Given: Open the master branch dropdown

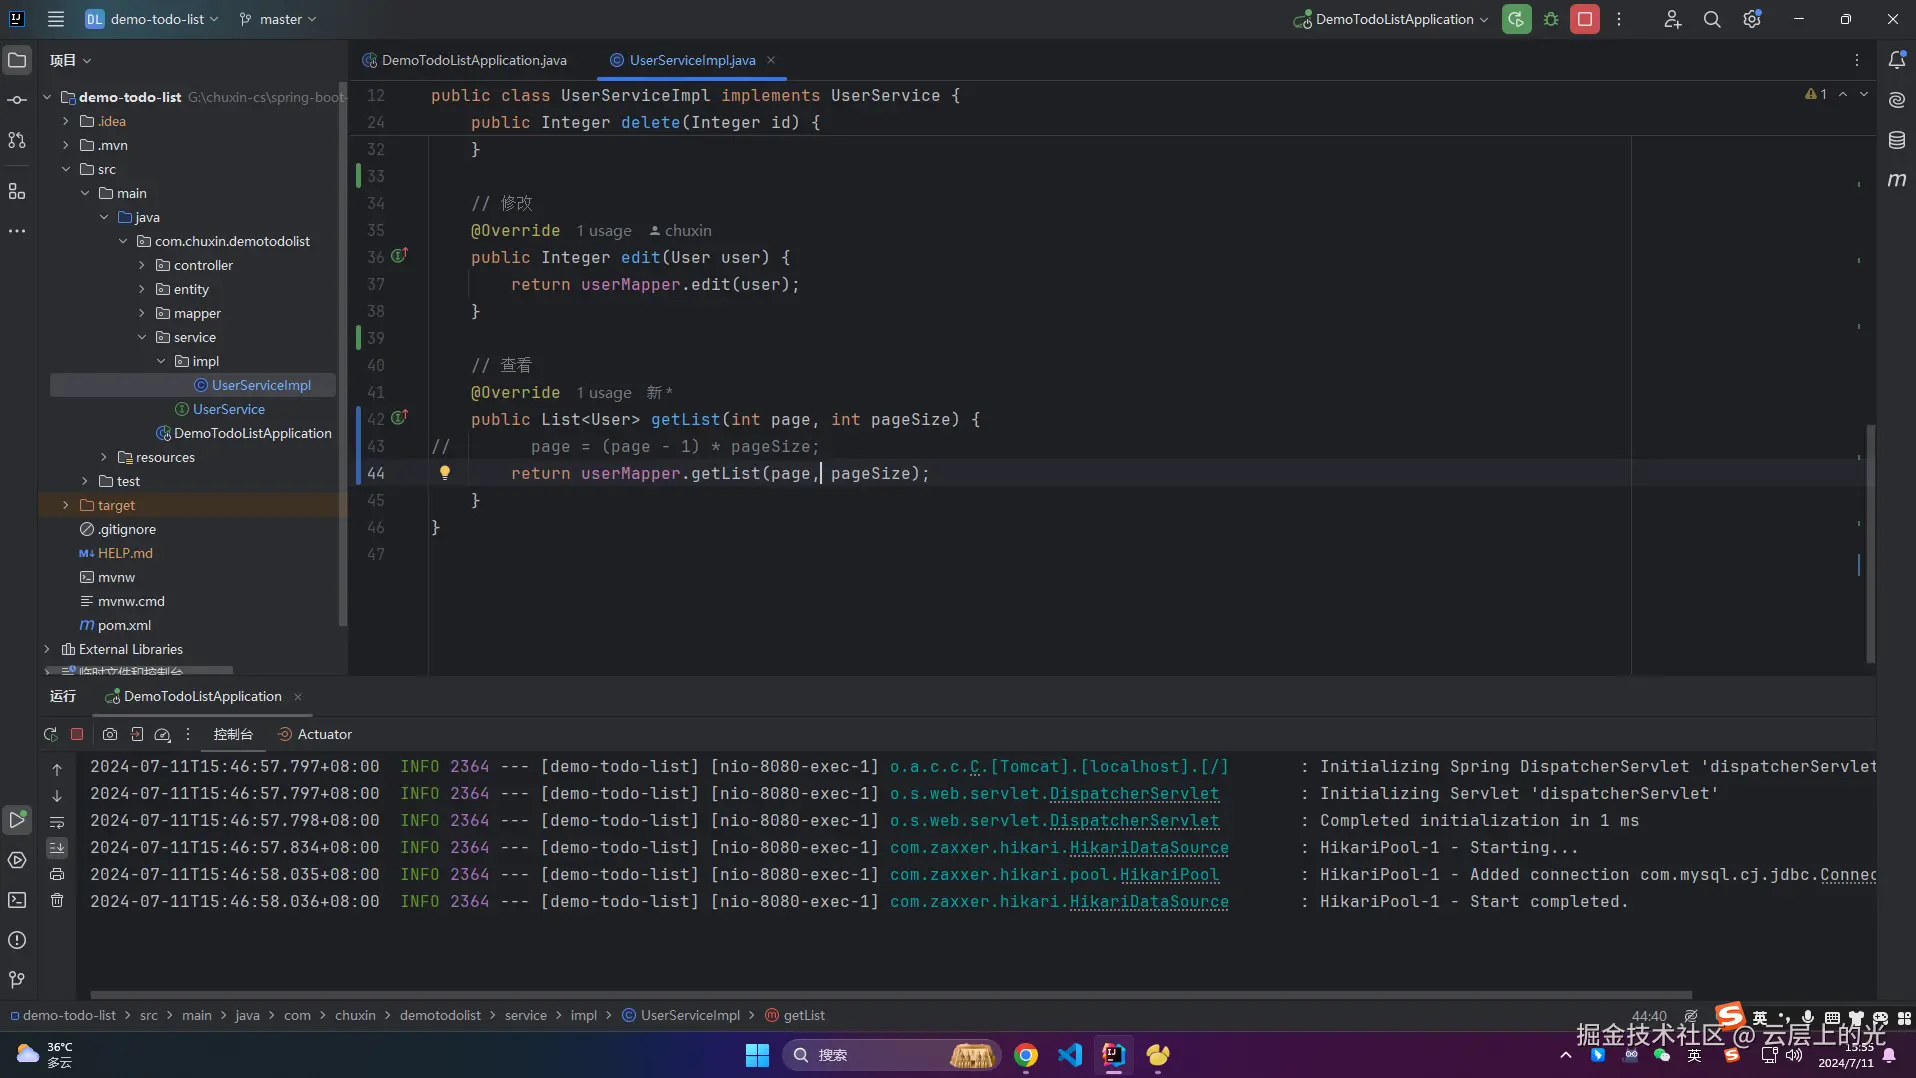Looking at the screenshot, I should point(278,19).
